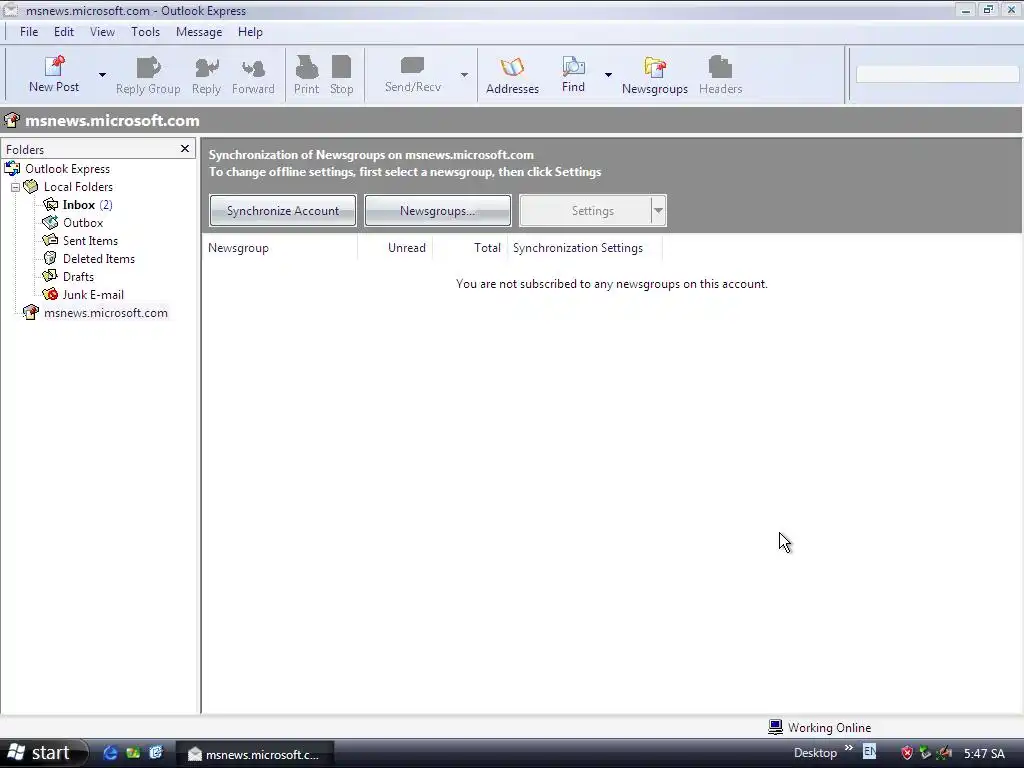1024x768 pixels.
Task: Select Local Folders in tree
Action: pyautogui.click(x=78, y=187)
